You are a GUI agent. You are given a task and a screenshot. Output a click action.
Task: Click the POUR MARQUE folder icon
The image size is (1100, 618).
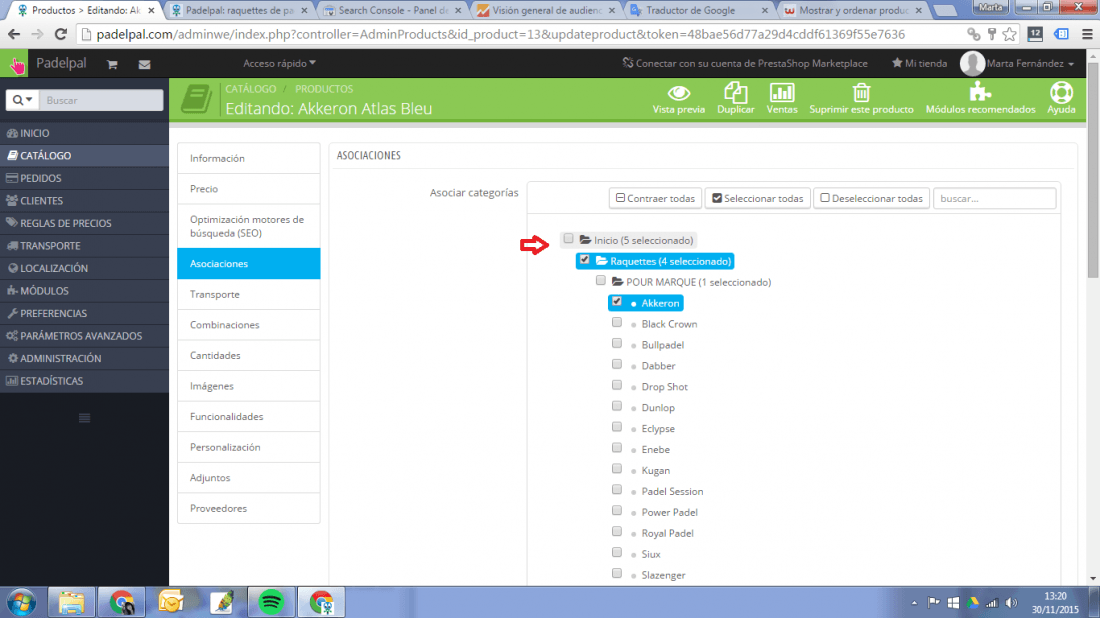[x=617, y=282]
